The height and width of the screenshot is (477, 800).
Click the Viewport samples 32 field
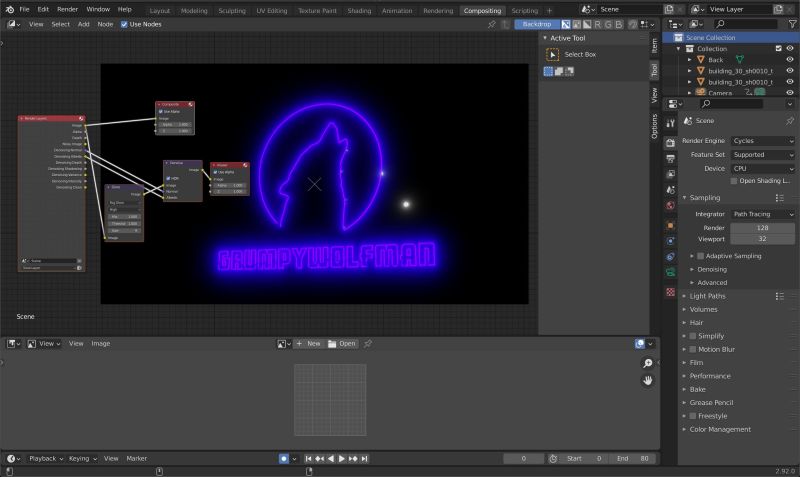pyautogui.click(x=763, y=239)
